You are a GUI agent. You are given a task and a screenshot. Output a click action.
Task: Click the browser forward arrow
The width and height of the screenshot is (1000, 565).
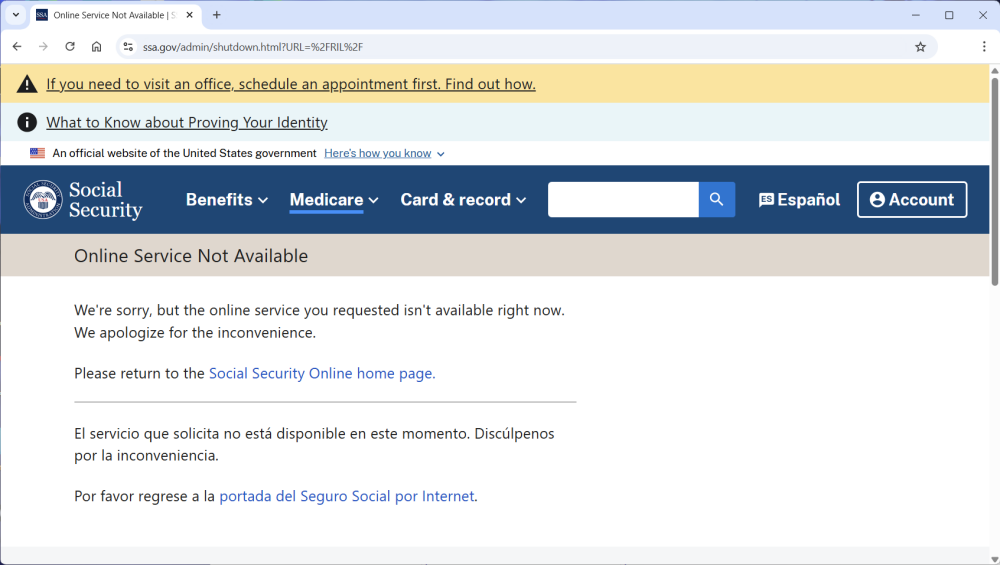[x=43, y=47]
